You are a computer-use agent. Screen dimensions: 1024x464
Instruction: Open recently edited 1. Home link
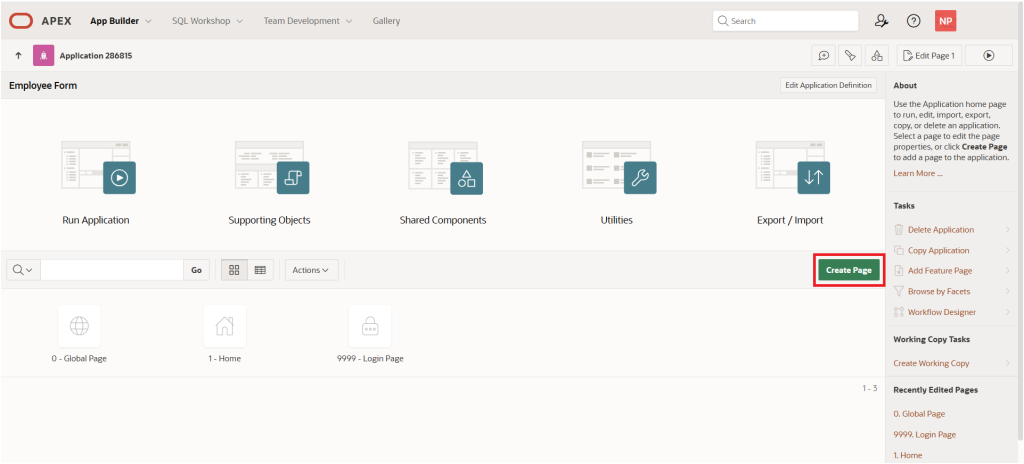click(908, 455)
